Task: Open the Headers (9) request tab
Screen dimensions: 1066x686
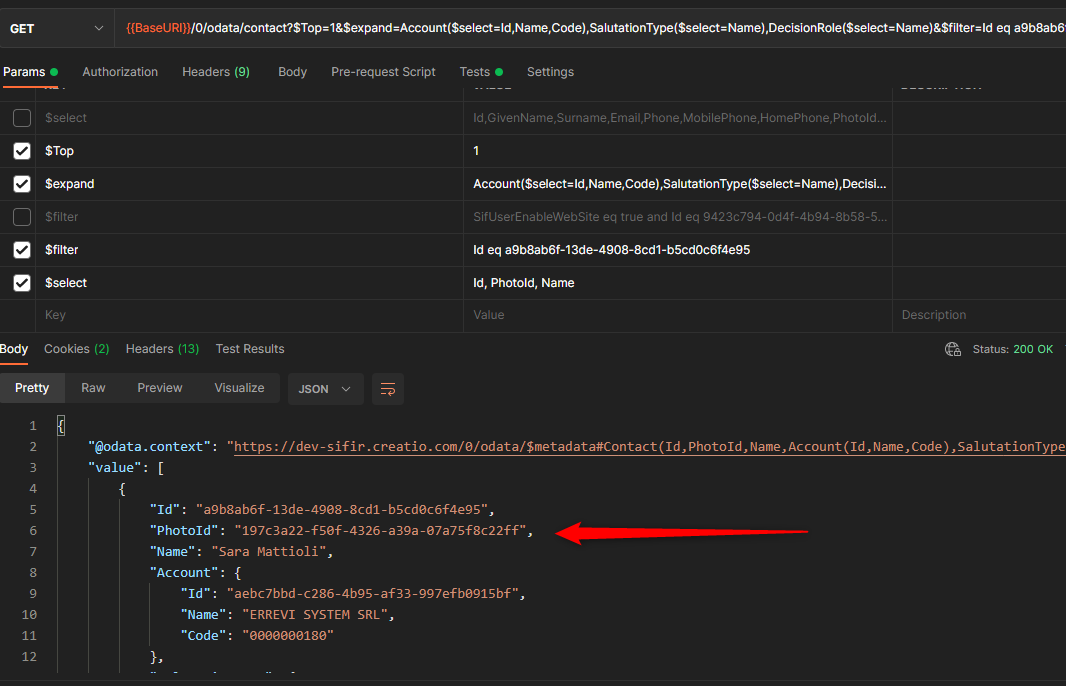Action: pos(215,71)
